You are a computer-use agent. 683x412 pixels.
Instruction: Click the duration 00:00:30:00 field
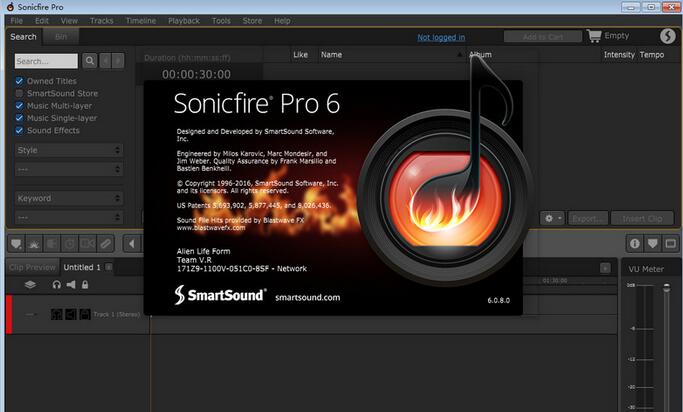196,74
